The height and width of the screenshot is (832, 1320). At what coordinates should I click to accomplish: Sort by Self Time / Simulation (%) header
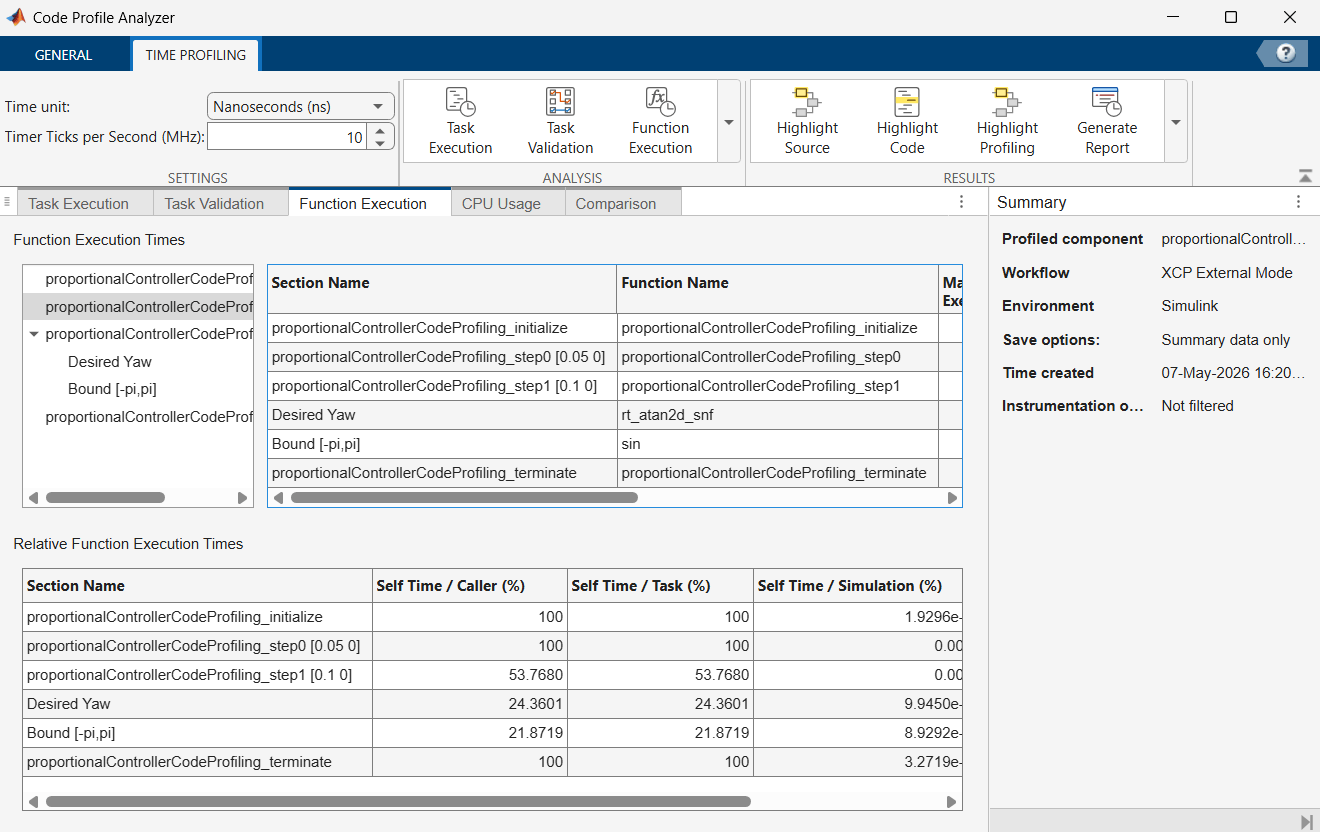coord(857,586)
